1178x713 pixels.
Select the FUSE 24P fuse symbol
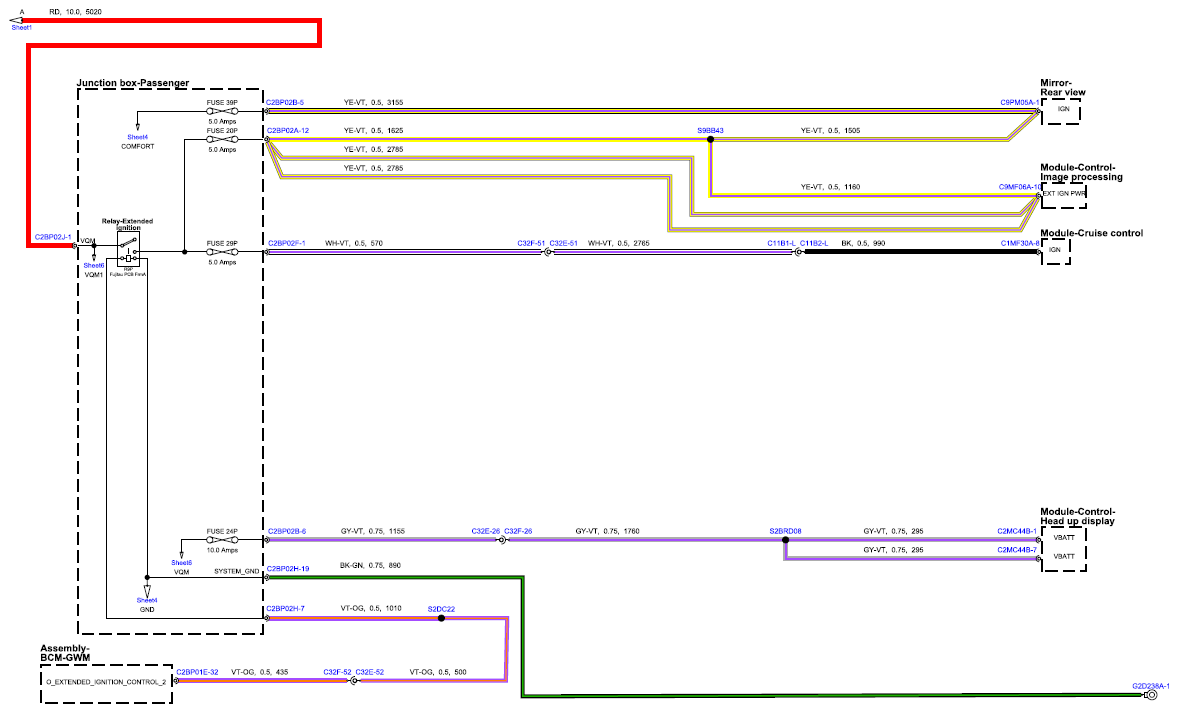(x=222, y=540)
